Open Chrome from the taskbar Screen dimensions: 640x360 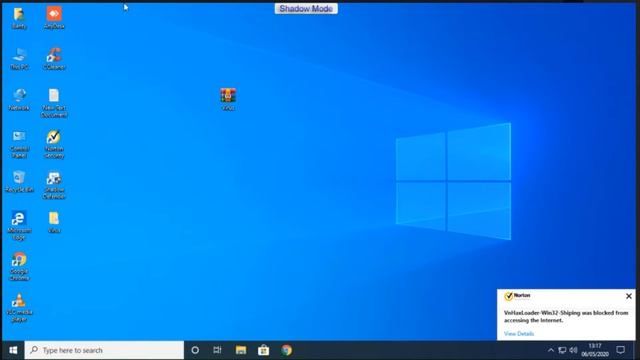tap(287, 350)
